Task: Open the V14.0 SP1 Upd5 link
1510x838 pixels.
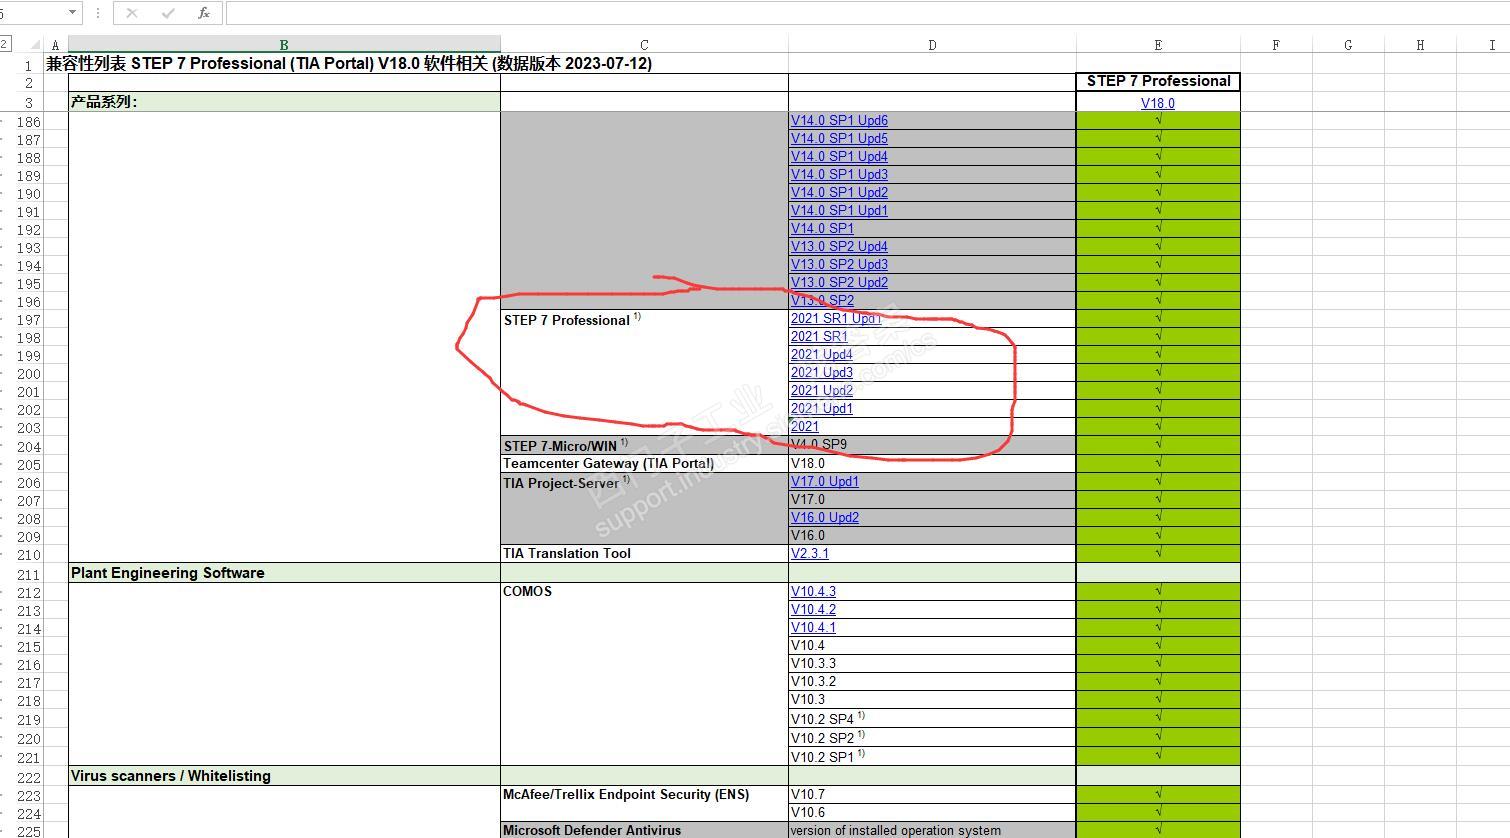Action: pyautogui.click(x=839, y=138)
